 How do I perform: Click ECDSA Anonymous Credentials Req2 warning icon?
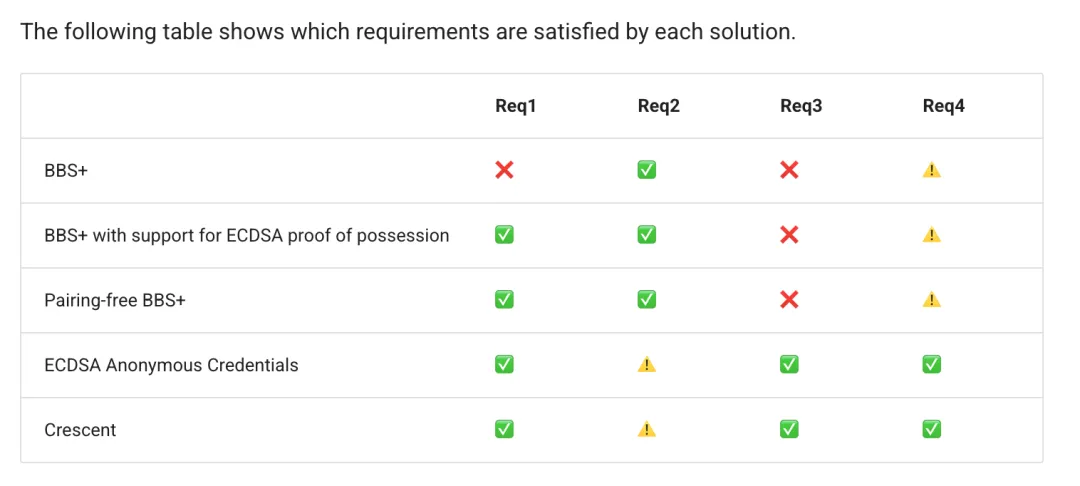coord(647,364)
